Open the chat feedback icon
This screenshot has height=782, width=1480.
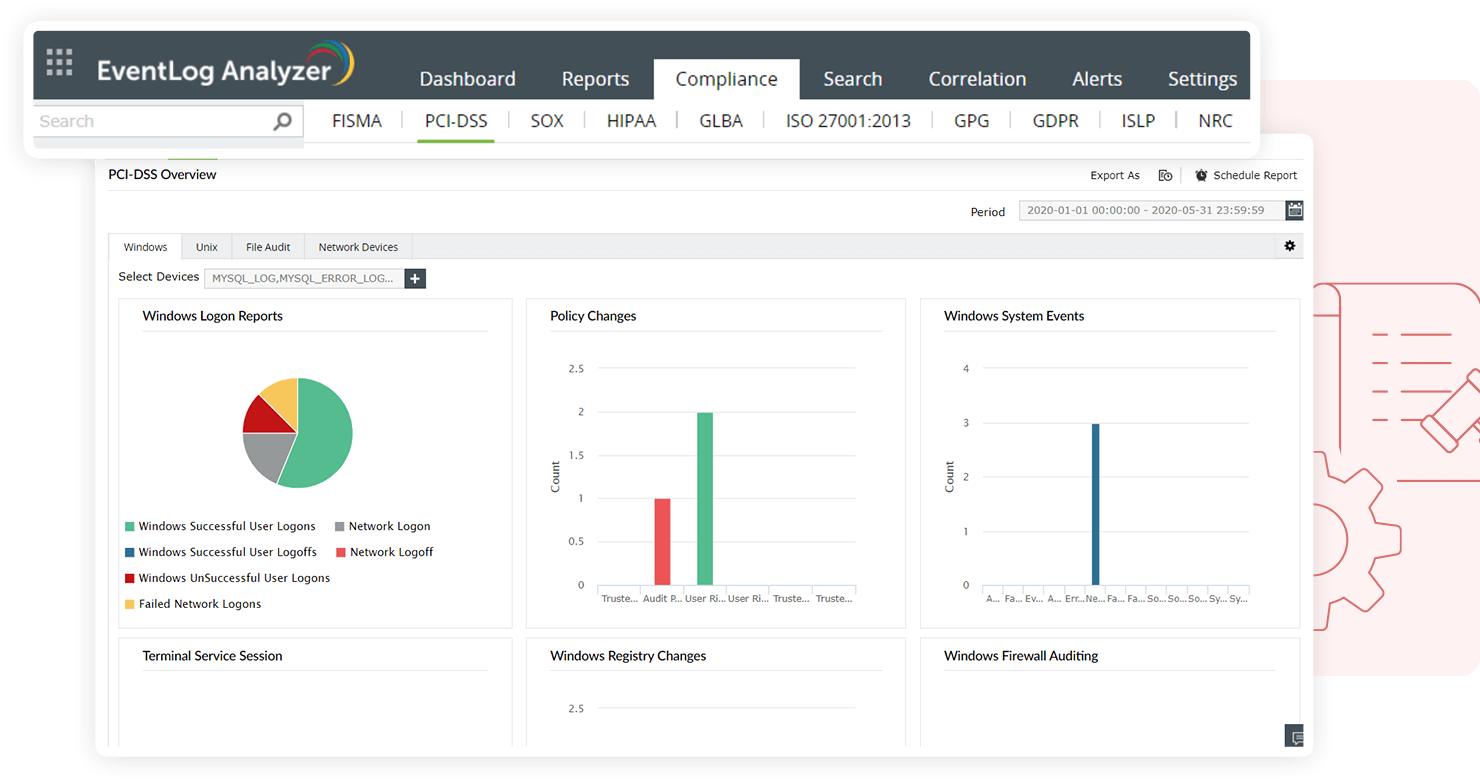pos(1296,736)
